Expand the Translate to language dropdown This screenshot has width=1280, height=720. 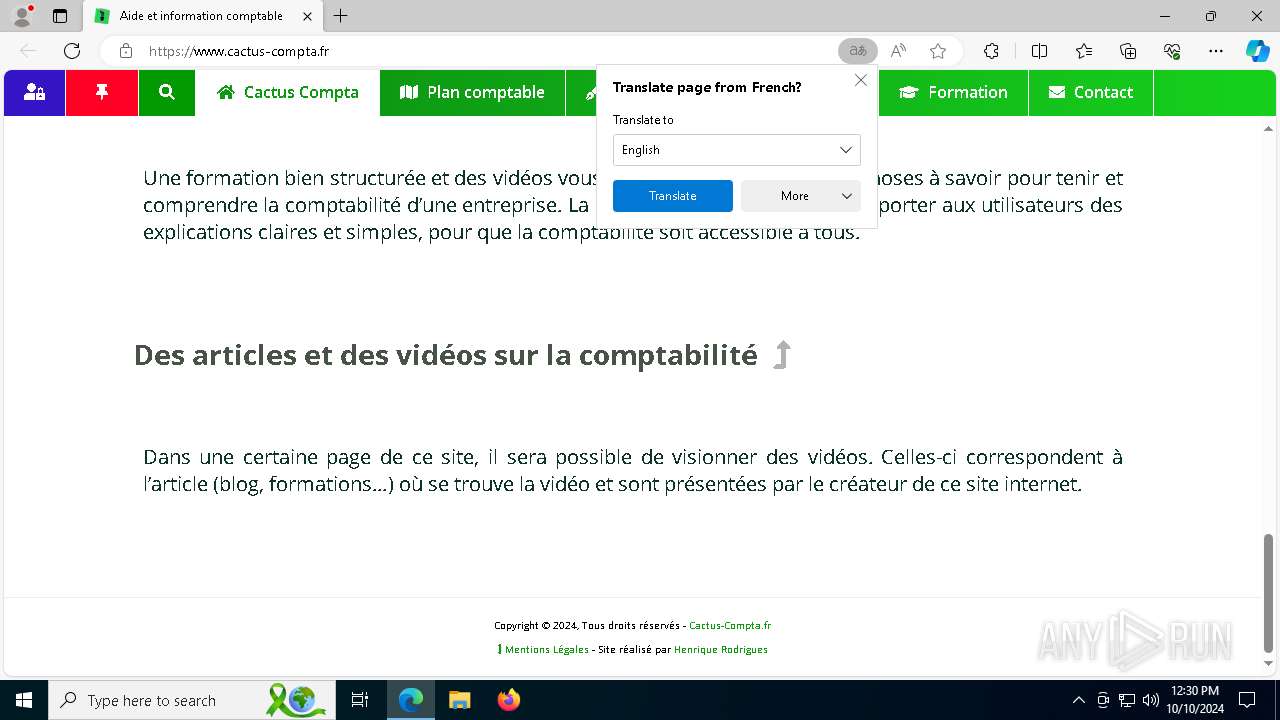[x=737, y=150]
